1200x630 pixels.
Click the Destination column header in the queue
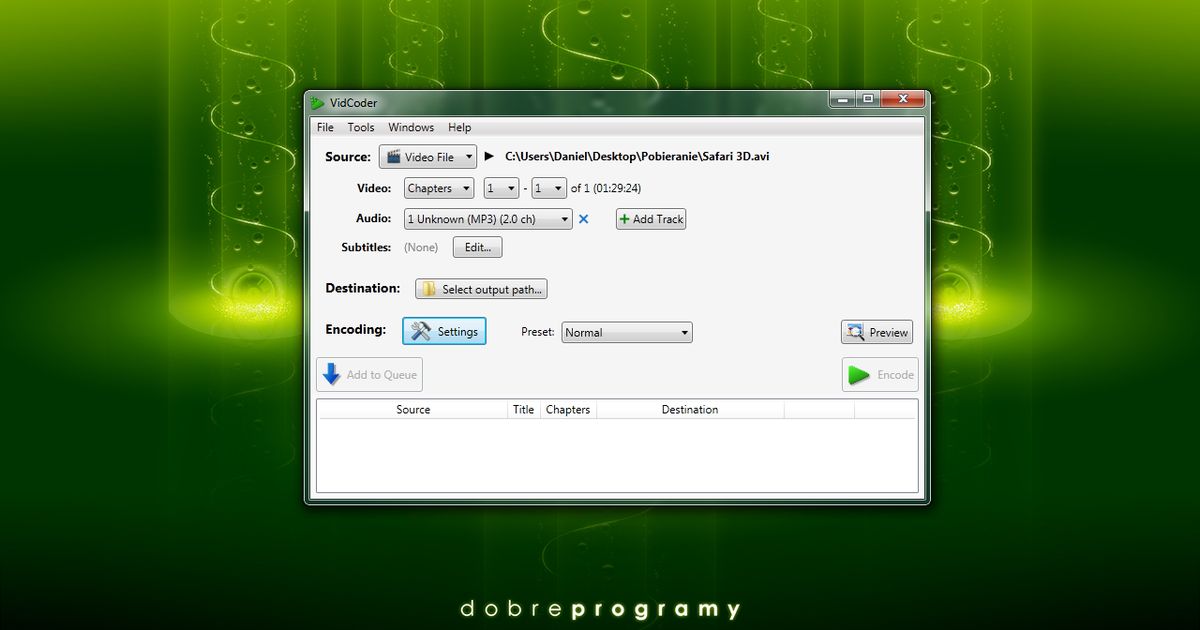click(x=690, y=409)
